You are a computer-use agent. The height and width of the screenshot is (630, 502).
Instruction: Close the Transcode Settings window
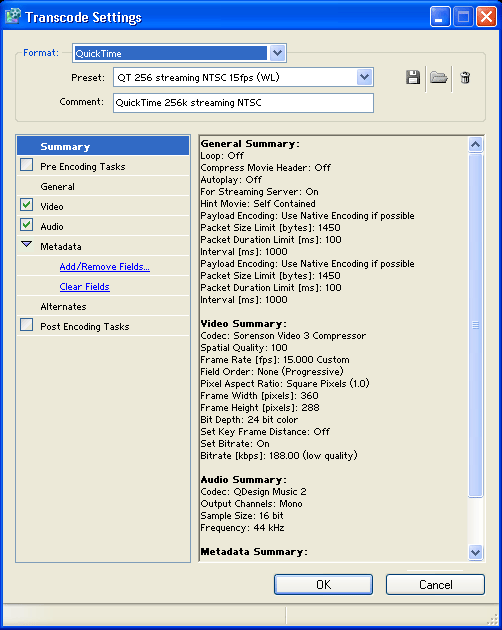486,17
